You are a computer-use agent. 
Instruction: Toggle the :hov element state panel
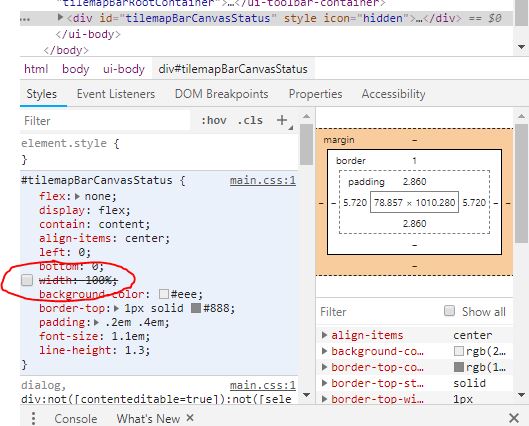click(214, 120)
